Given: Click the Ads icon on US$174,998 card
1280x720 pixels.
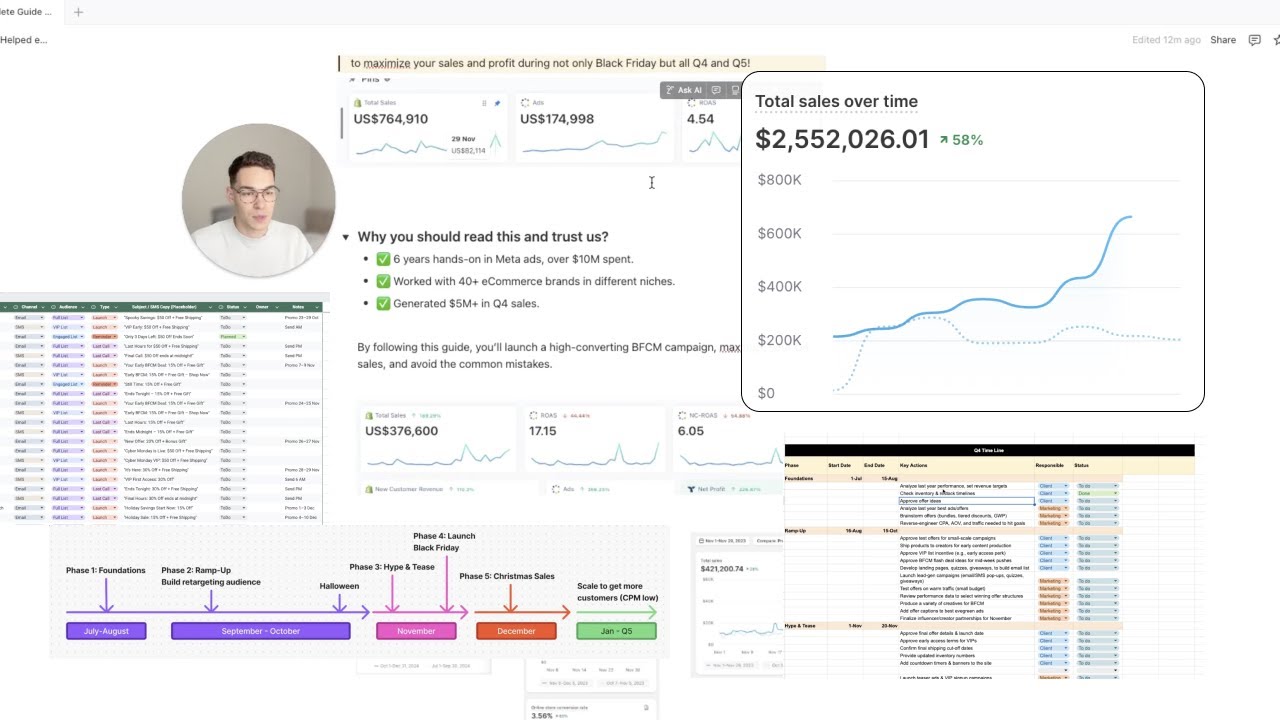Looking at the screenshot, I should 525,102.
